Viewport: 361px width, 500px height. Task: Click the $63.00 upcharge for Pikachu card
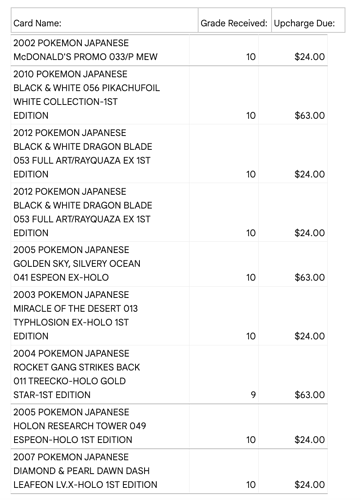coord(310,116)
